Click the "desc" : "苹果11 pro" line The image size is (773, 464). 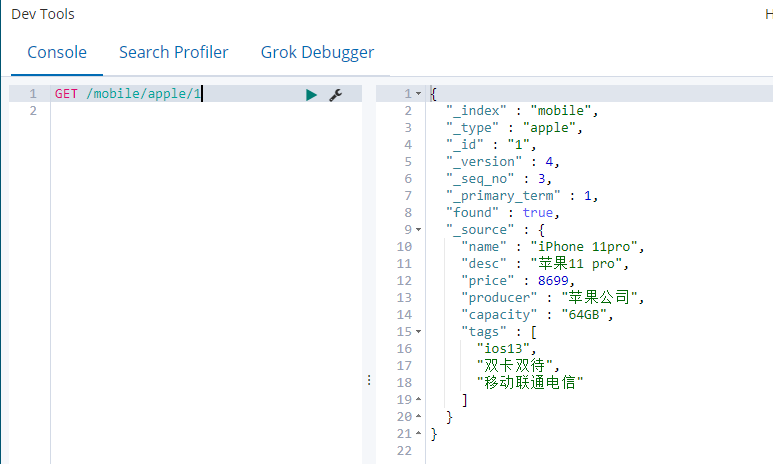(545, 264)
